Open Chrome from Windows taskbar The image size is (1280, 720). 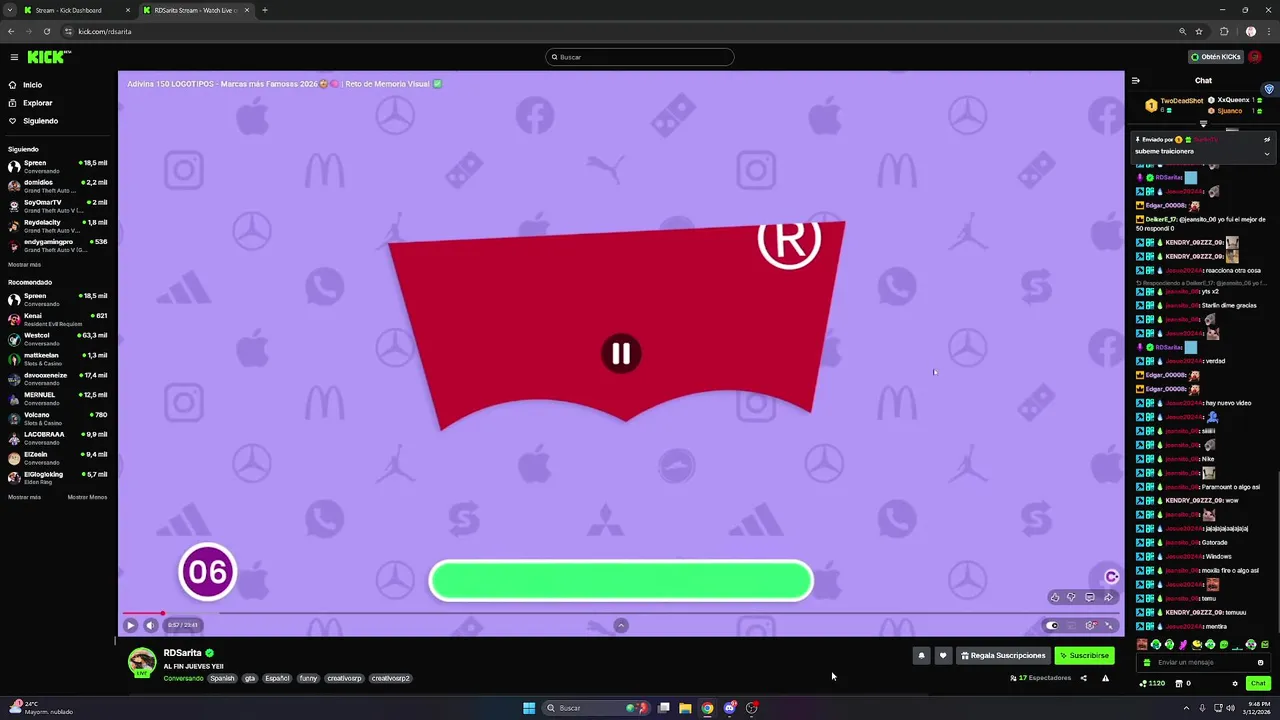coord(707,708)
